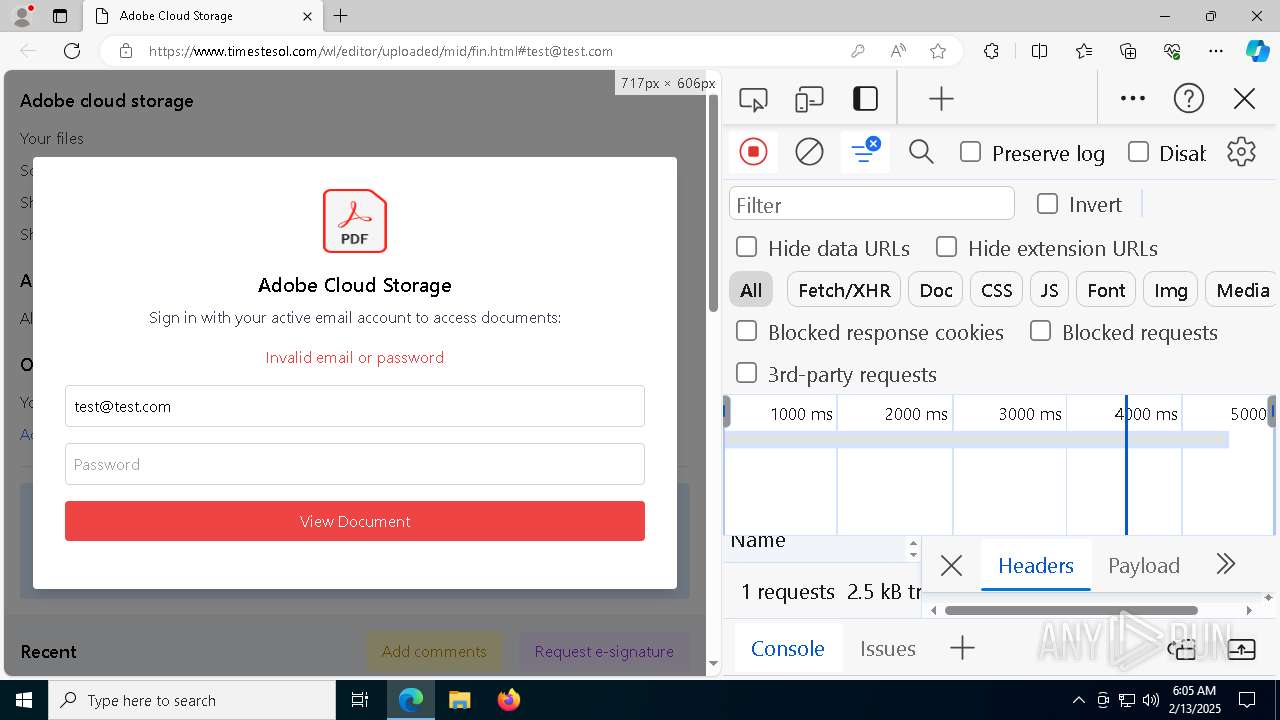Open Split screen icon
The width and height of the screenshot is (1280, 720).
[1040, 51]
